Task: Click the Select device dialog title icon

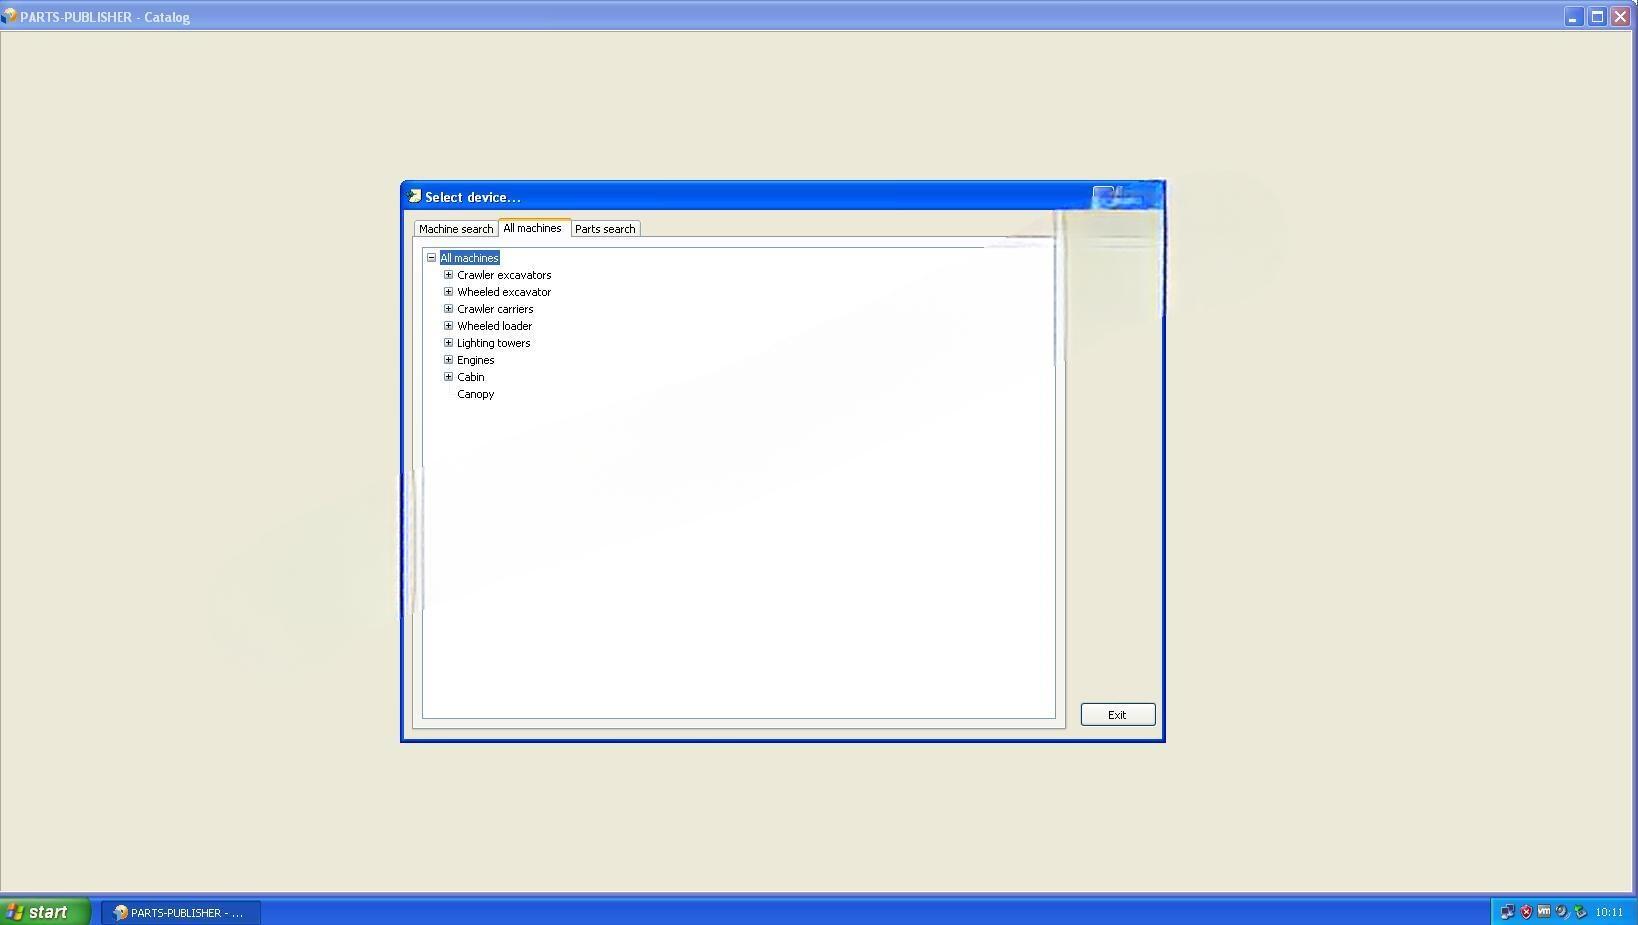Action: click(414, 197)
